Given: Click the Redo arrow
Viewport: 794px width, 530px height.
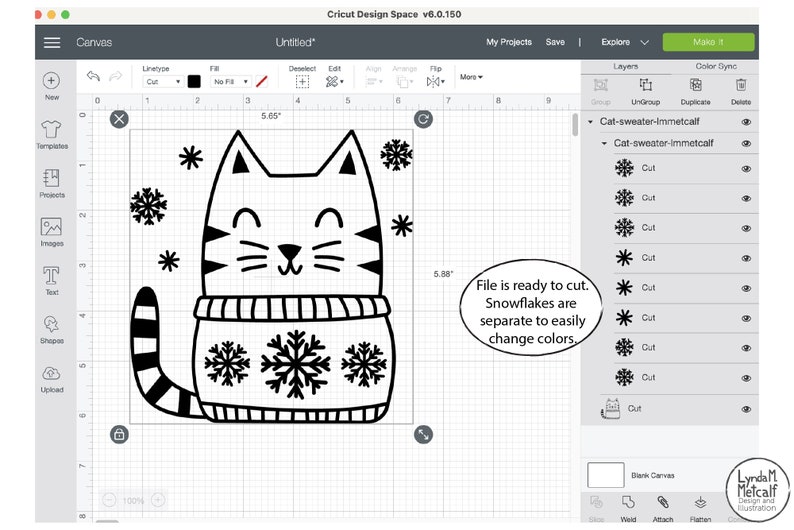Looking at the screenshot, I should [x=116, y=76].
